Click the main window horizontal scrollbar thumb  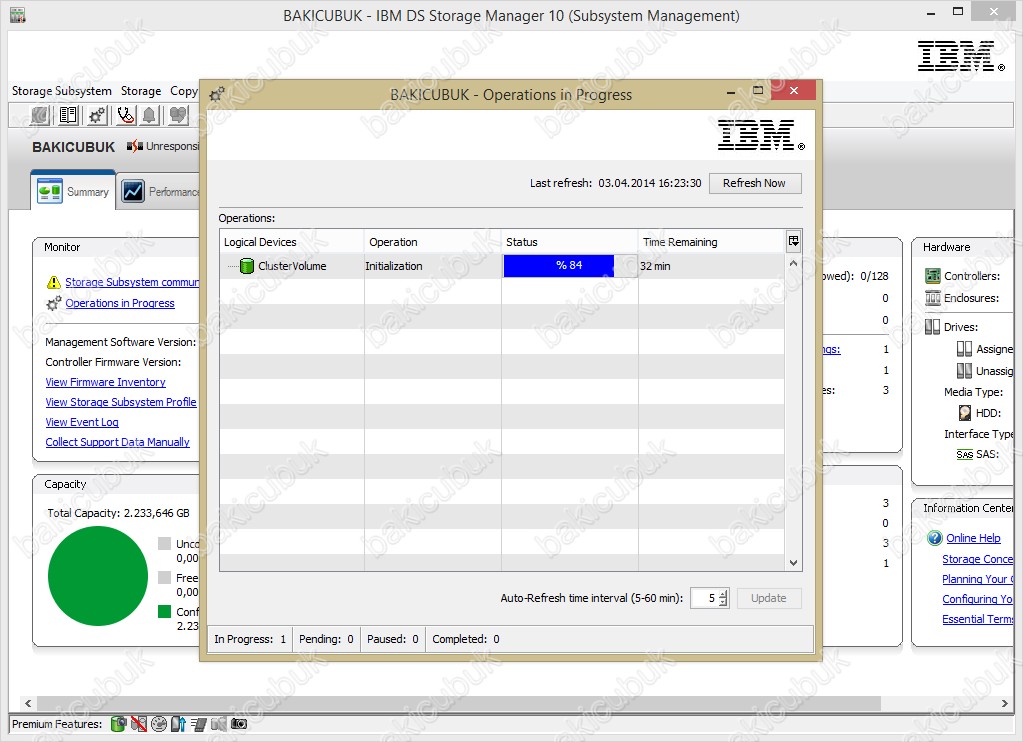point(459,703)
